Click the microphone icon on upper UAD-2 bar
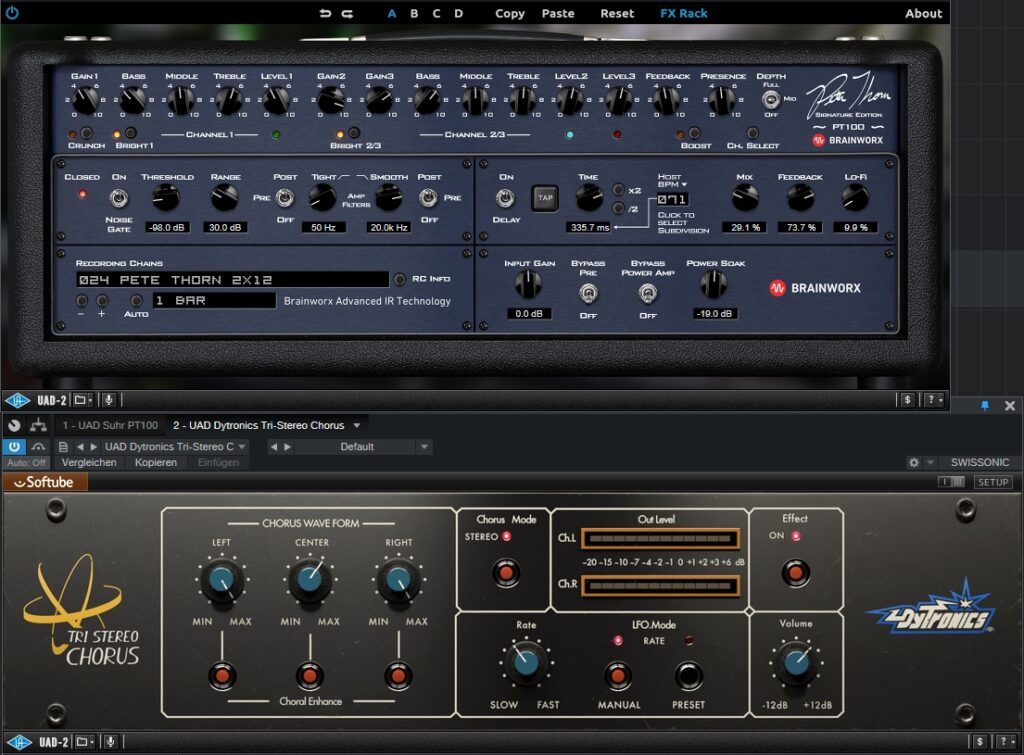The width and height of the screenshot is (1024, 755). click(108, 400)
